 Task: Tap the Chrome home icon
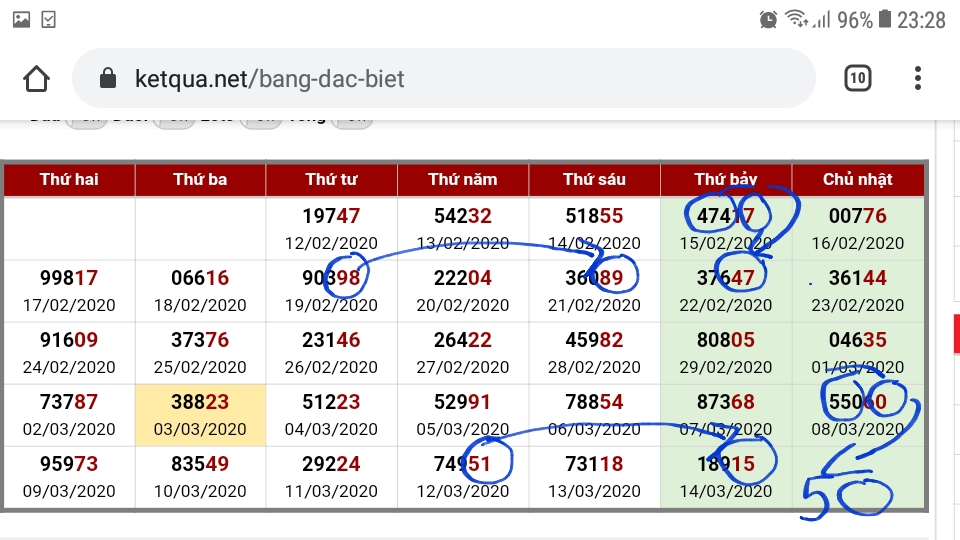pyautogui.click(x=36, y=78)
